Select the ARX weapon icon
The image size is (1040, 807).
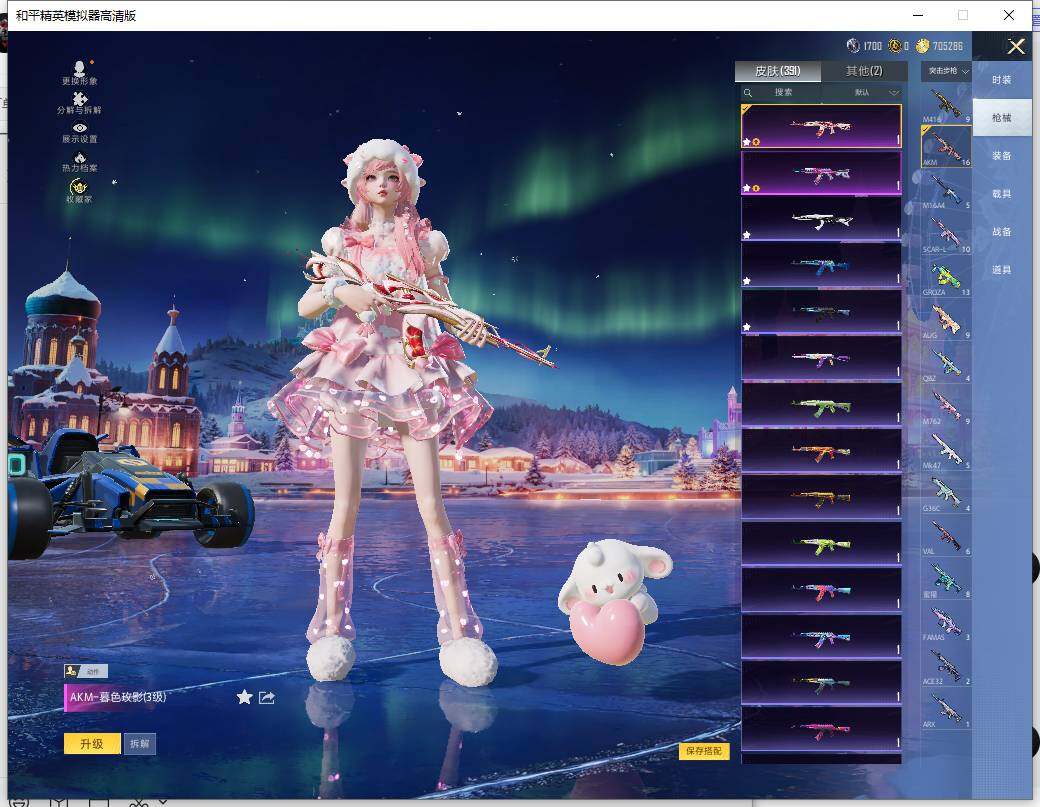(946, 708)
